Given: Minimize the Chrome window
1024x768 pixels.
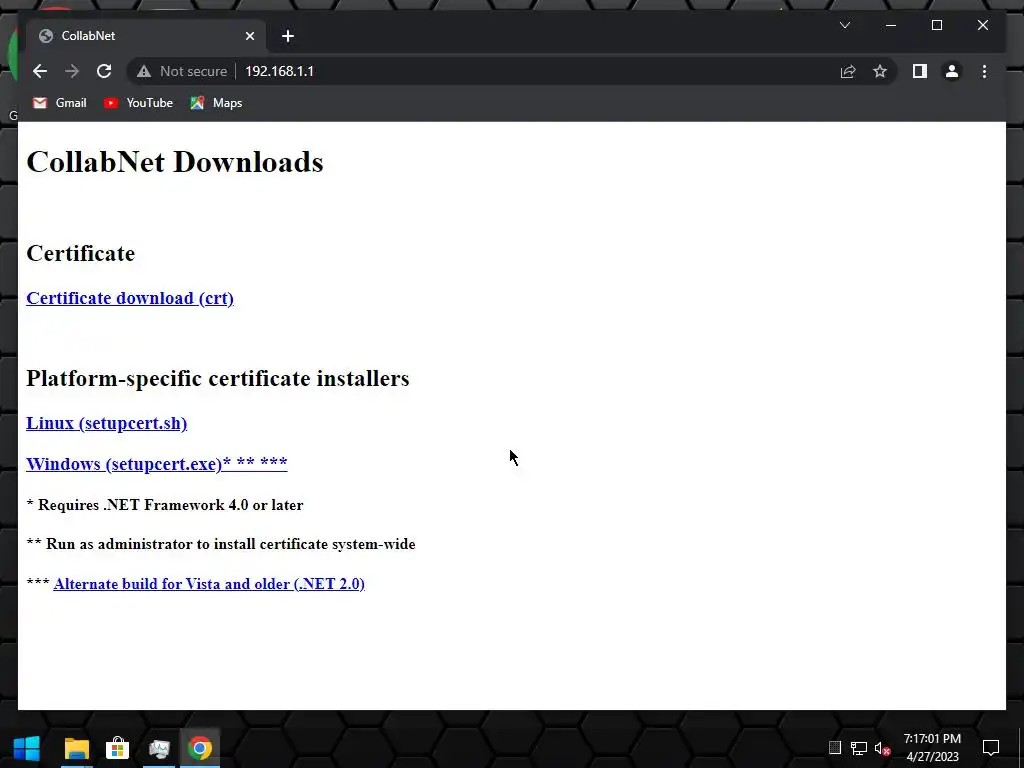Looking at the screenshot, I should [891, 25].
